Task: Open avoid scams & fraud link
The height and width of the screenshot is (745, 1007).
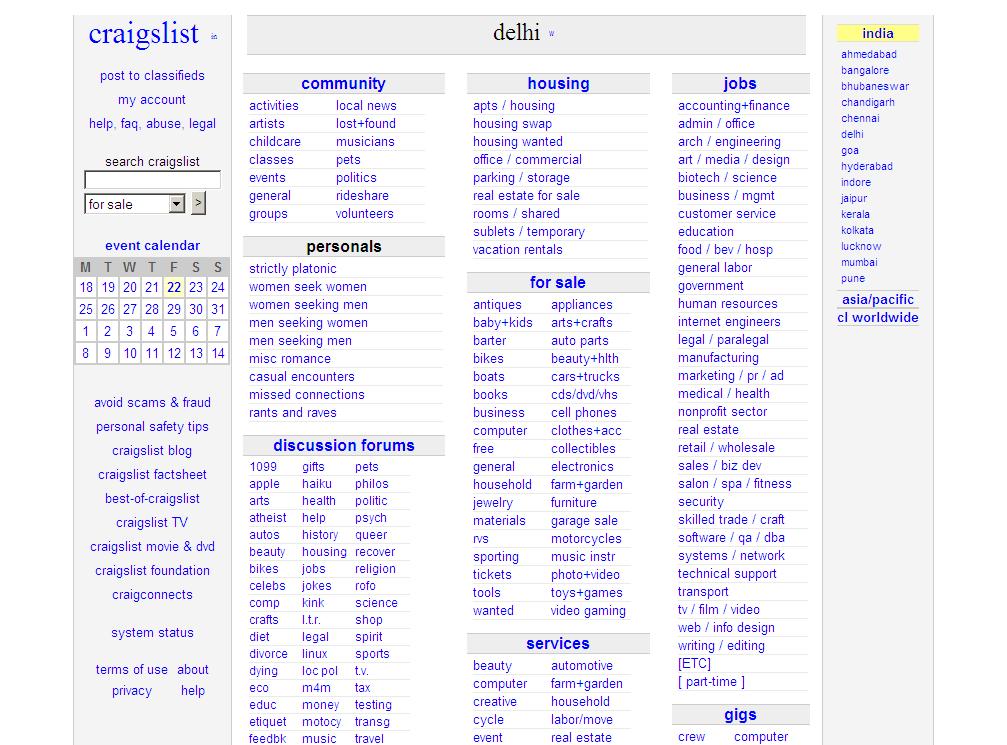Action: [x=152, y=402]
